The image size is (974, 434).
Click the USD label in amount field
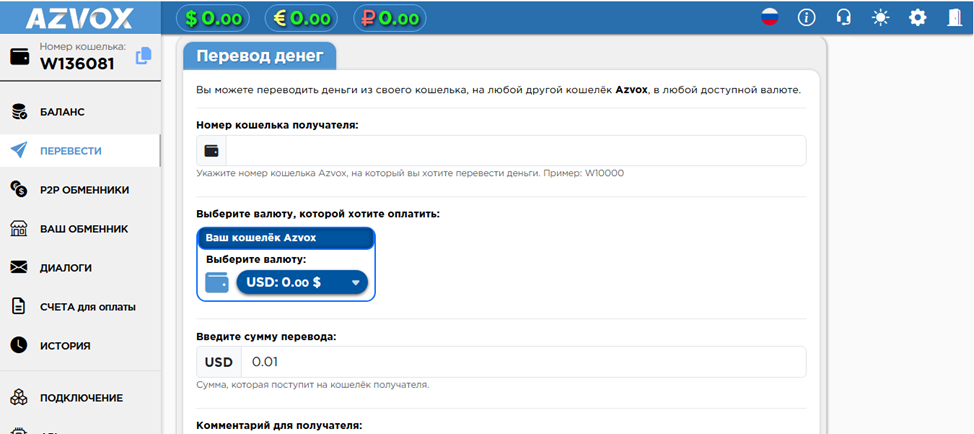pos(219,362)
